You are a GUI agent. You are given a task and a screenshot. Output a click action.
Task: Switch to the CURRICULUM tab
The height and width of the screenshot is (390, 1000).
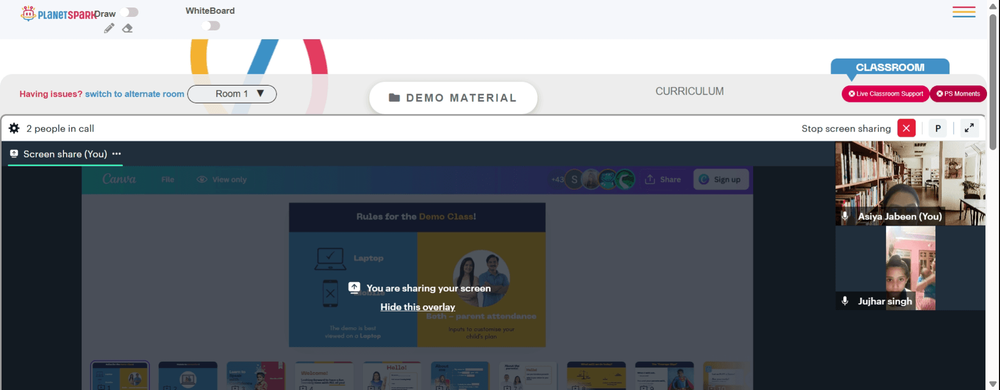pyautogui.click(x=689, y=91)
